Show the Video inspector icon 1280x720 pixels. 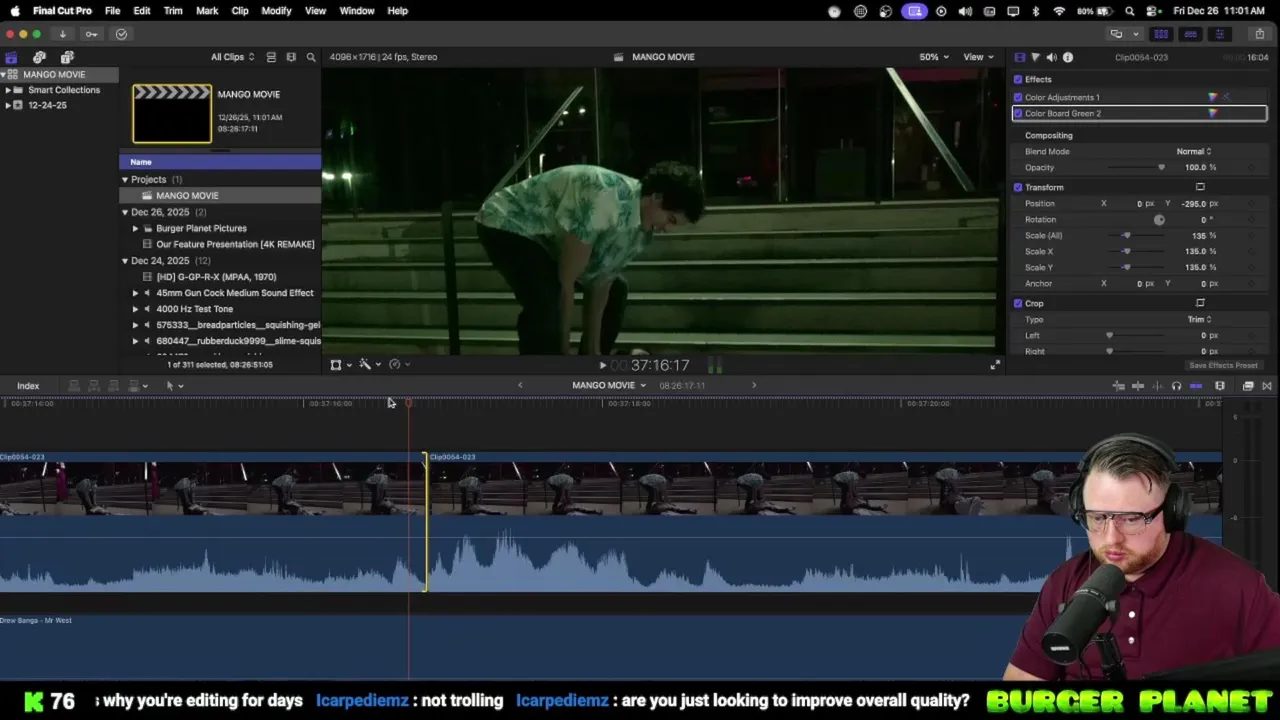(1019, 57)
